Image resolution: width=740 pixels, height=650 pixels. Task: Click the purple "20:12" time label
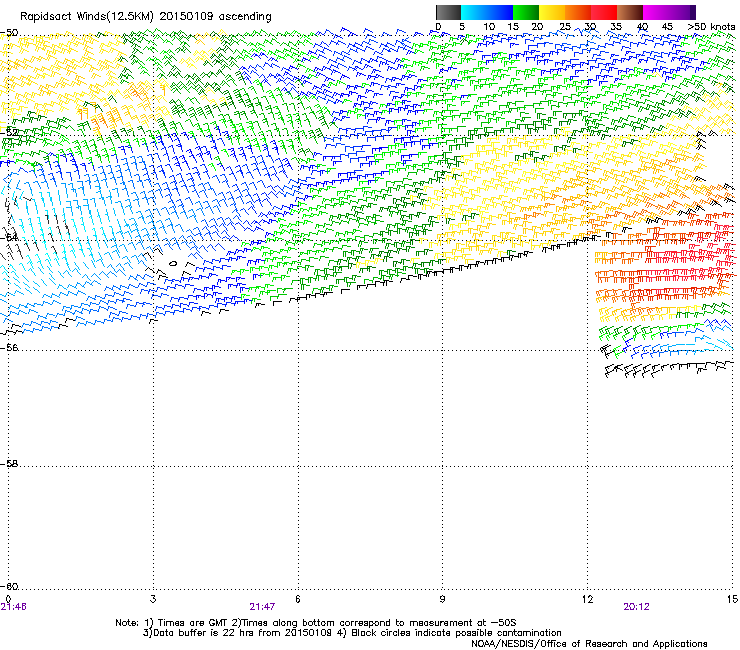[636, 607]
